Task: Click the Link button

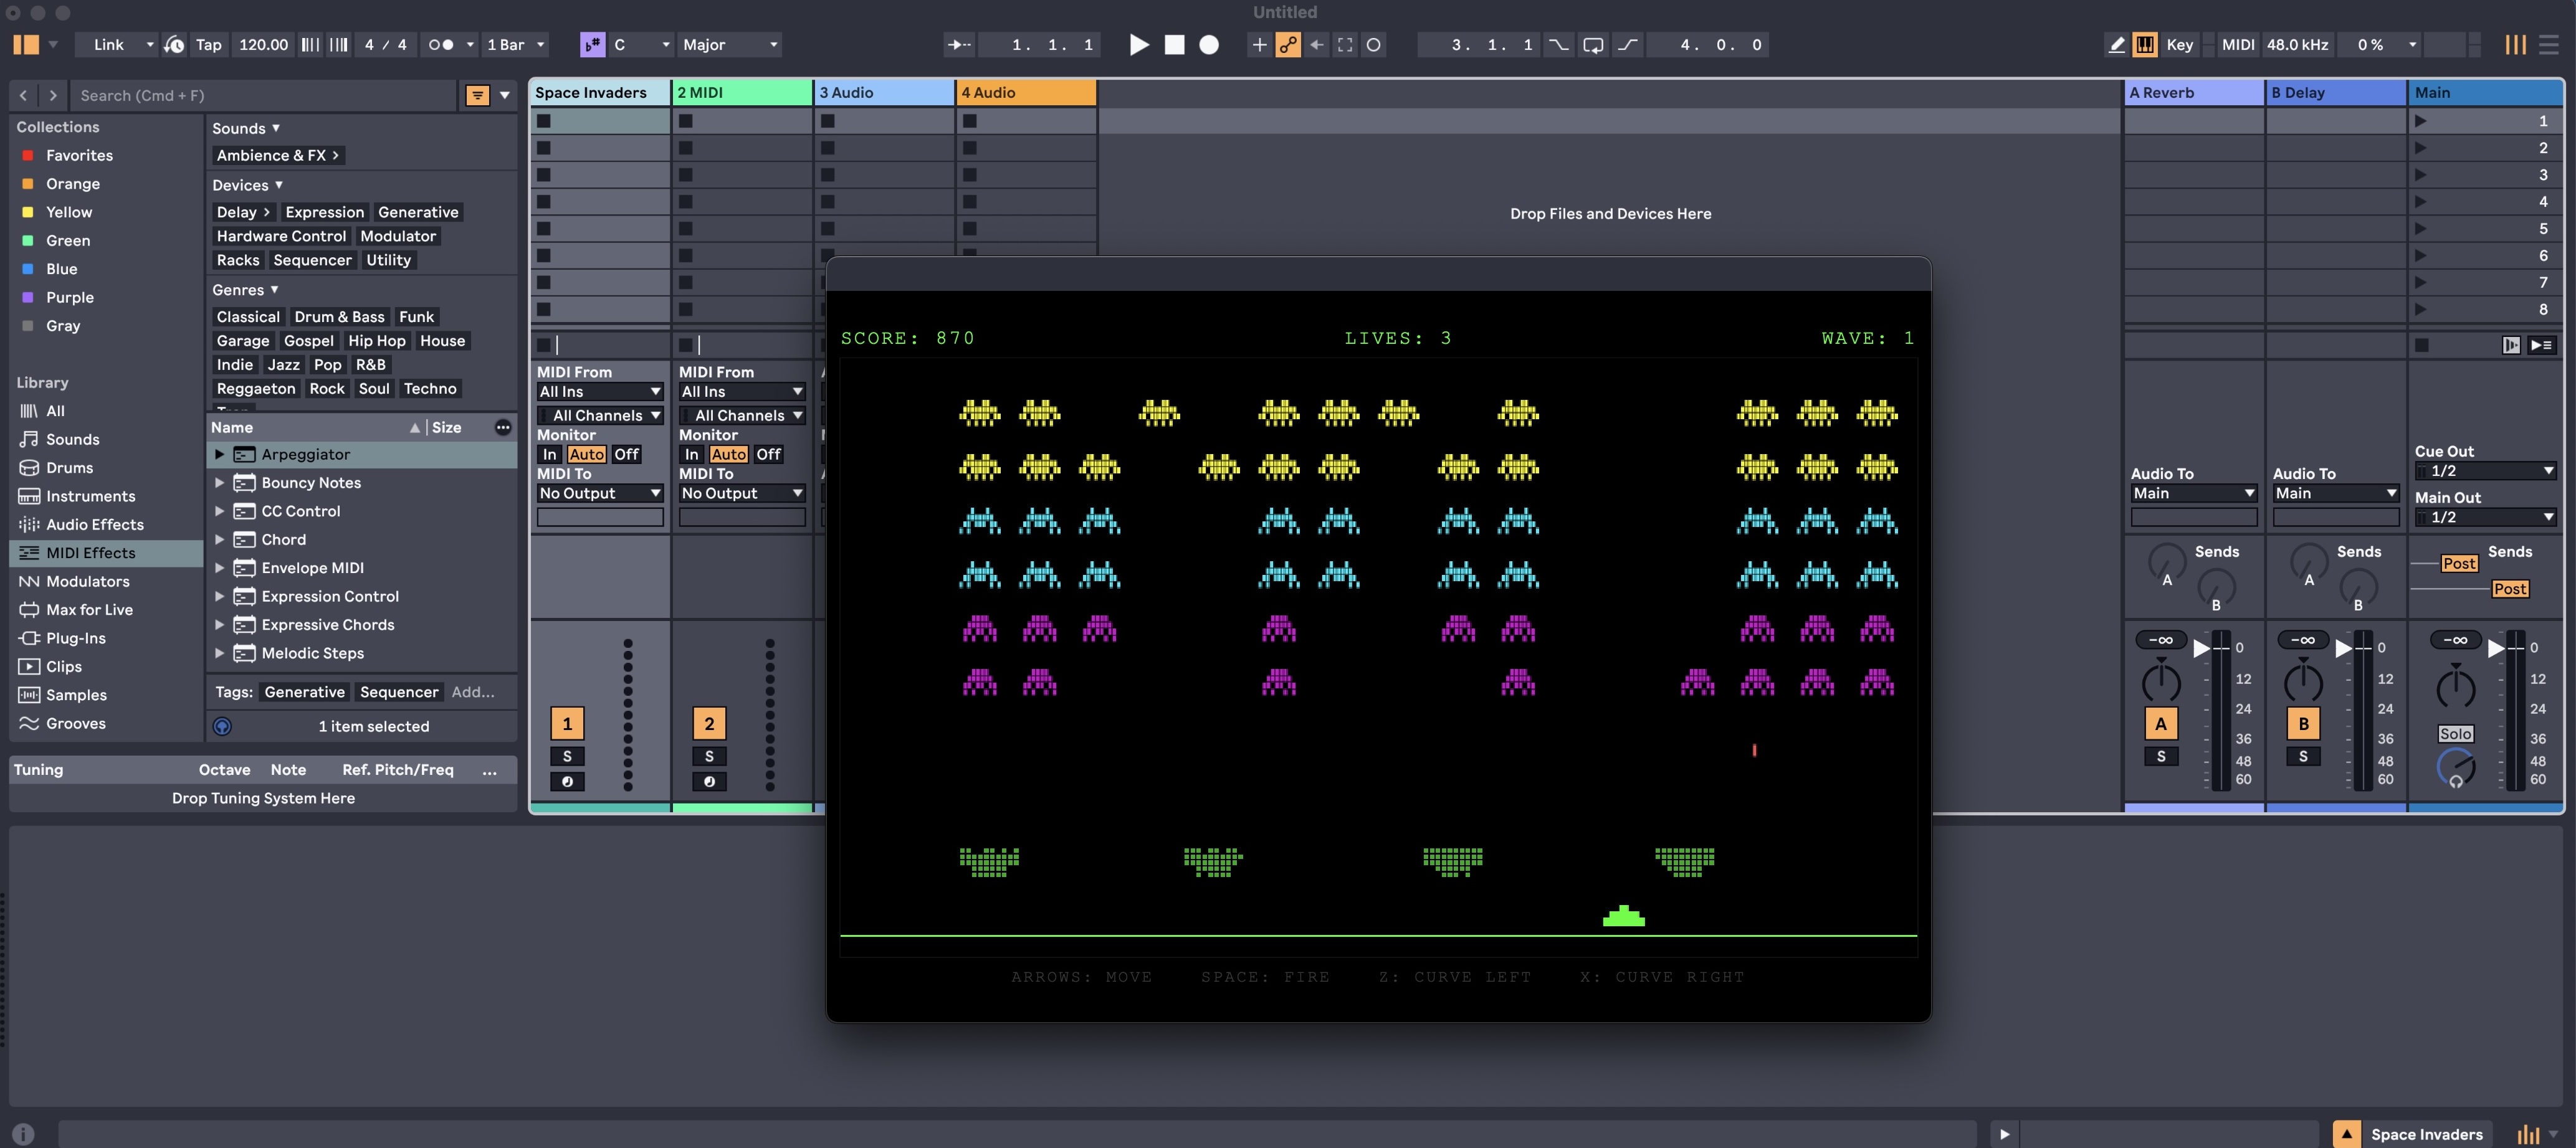Action: 109,45
